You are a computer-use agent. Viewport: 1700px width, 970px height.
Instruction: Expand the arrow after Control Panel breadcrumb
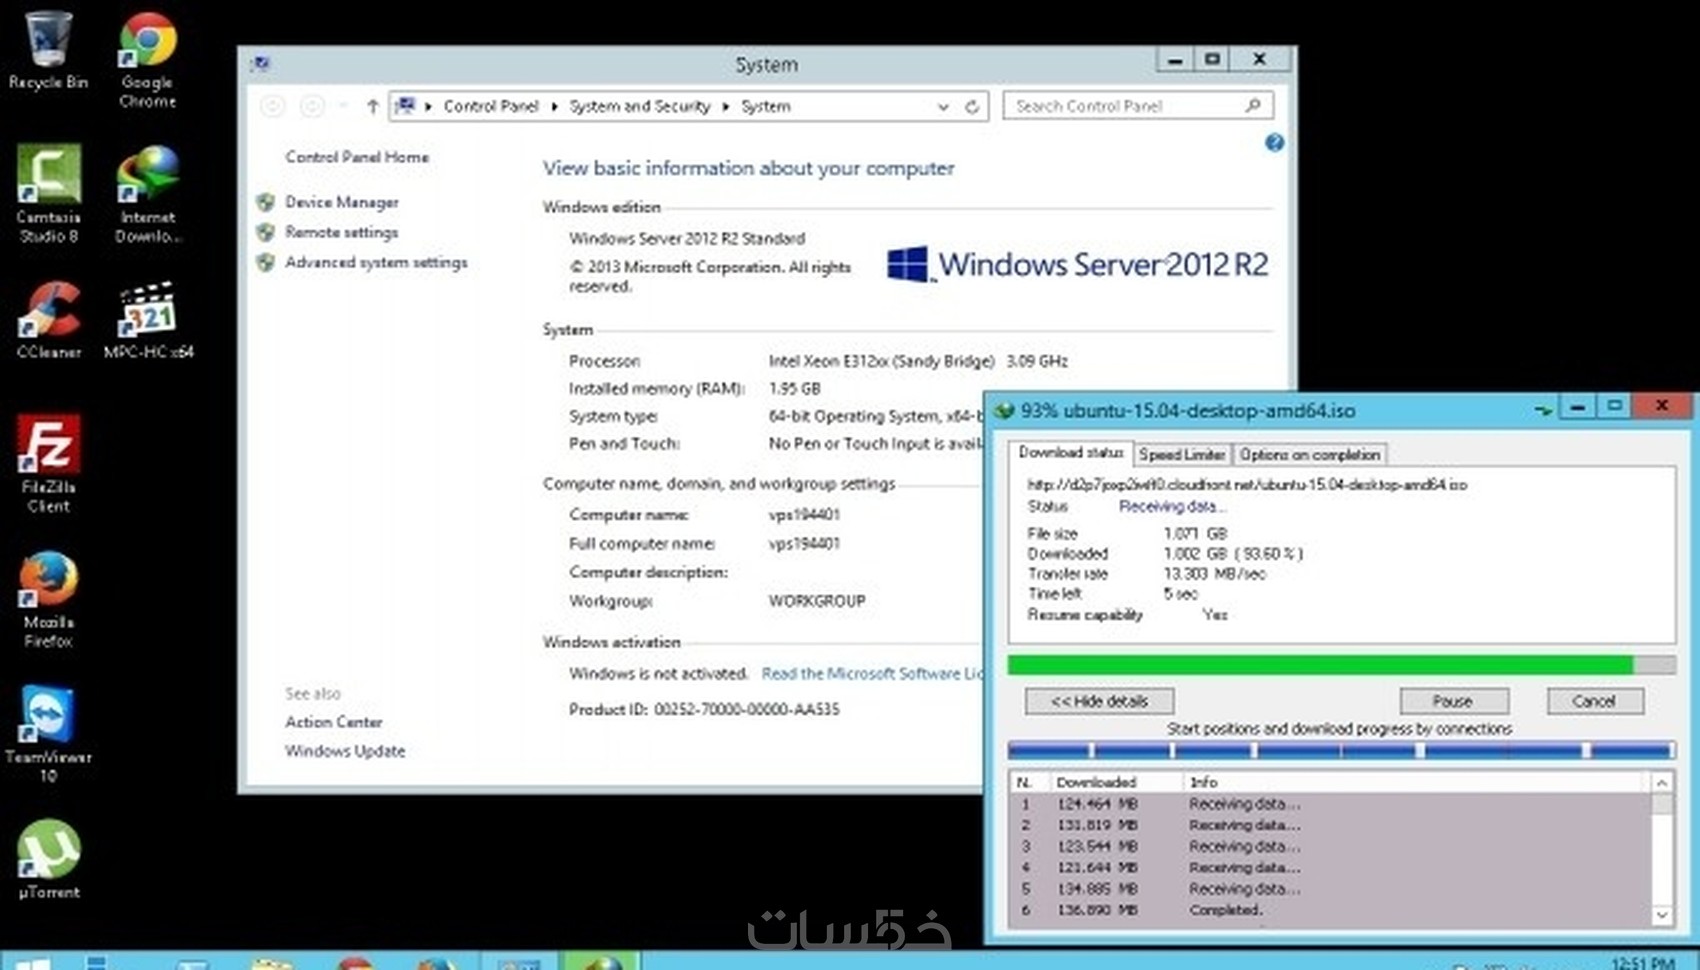point(554,106)
